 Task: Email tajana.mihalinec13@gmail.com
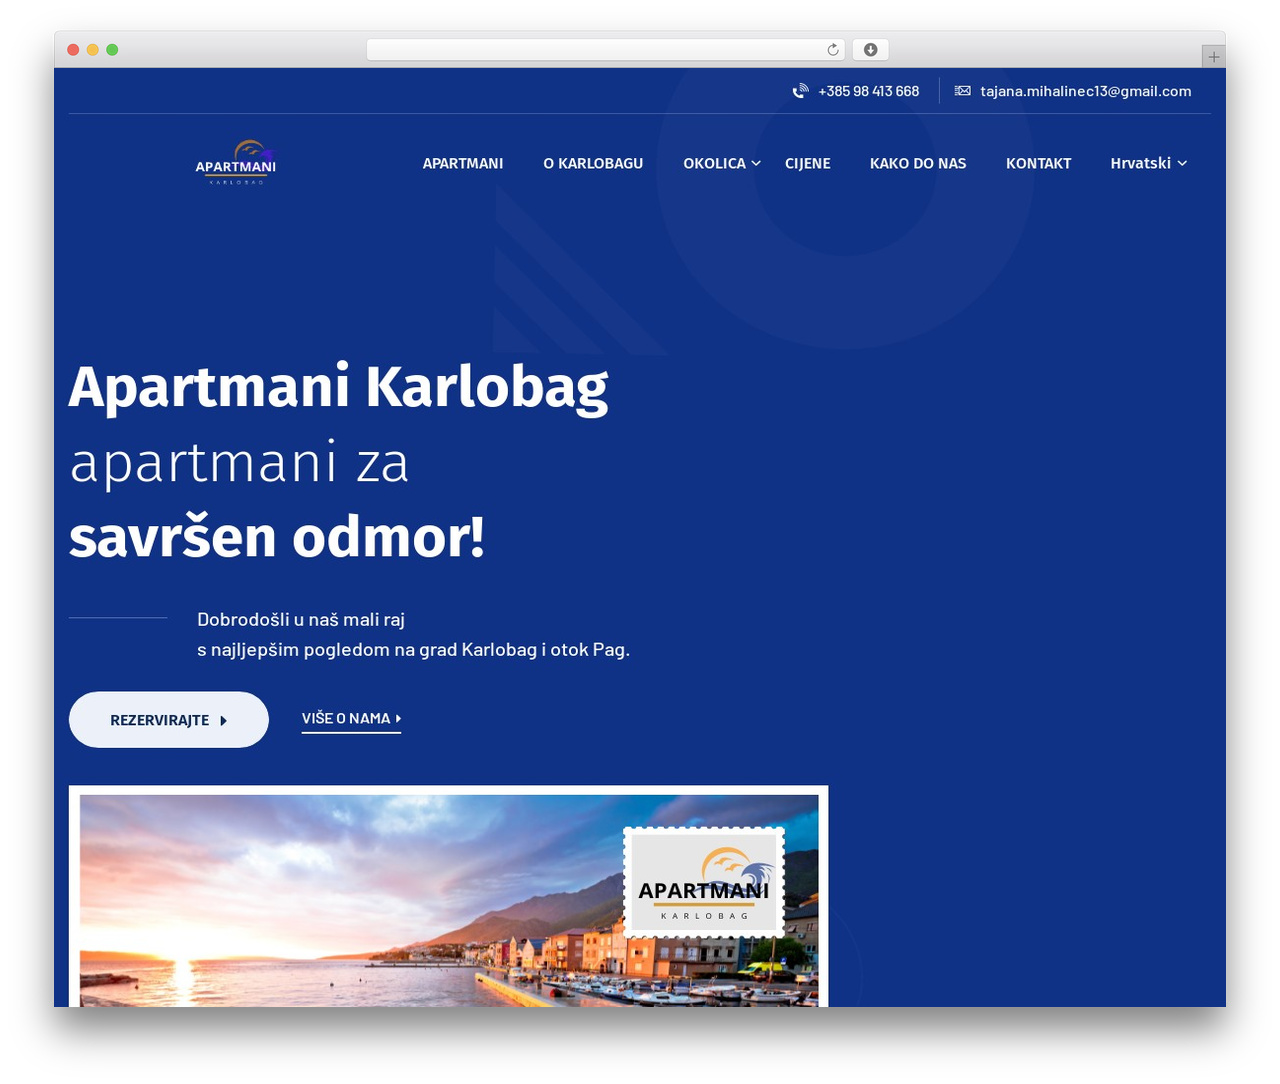click(x=1086, y=91)
